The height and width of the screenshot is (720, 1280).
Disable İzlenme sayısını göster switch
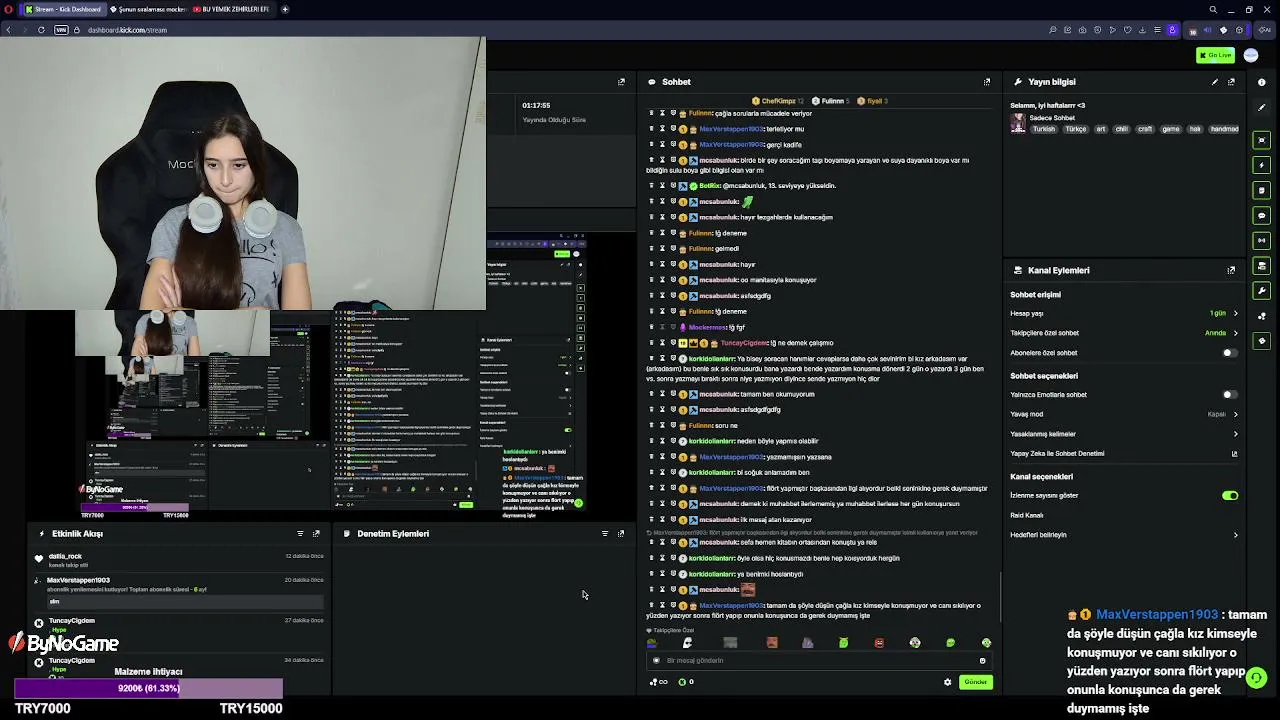point(1230,496)
